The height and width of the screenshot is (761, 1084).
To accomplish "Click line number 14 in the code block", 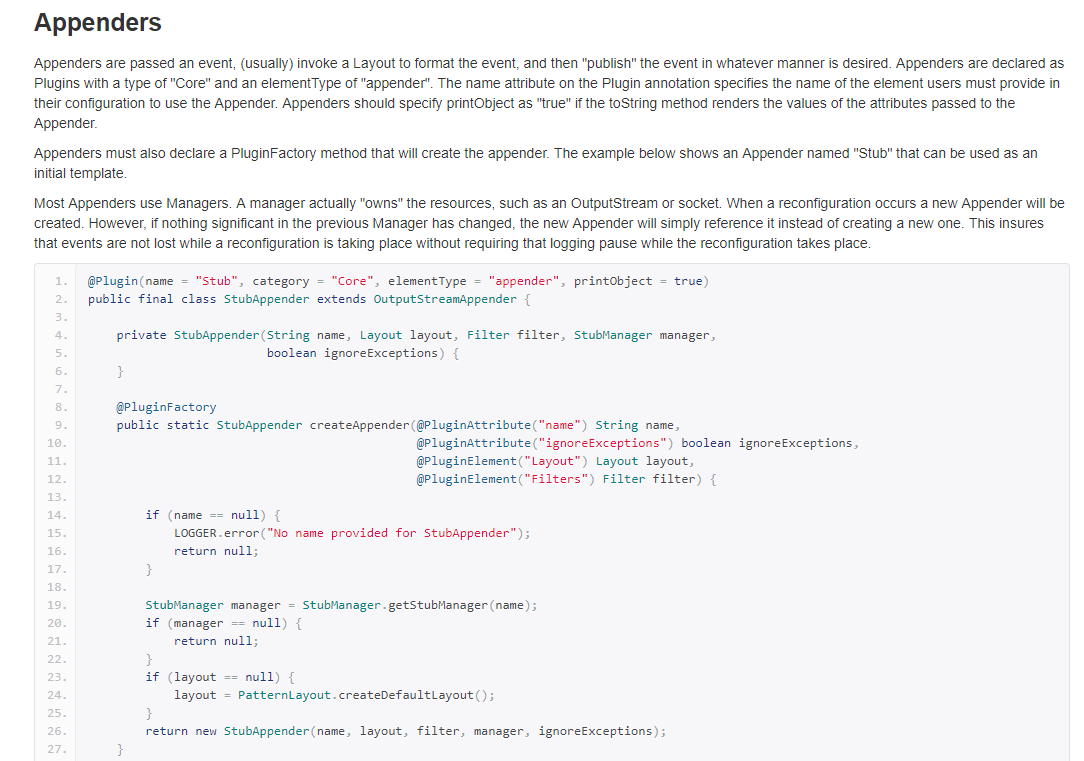I will pos(56,514).
